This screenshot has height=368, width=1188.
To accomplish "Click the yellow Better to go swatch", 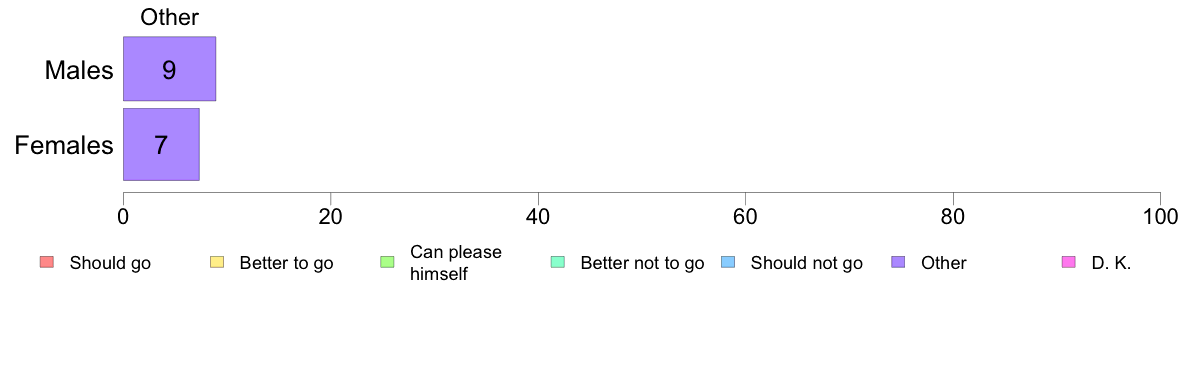I will 216,263.
